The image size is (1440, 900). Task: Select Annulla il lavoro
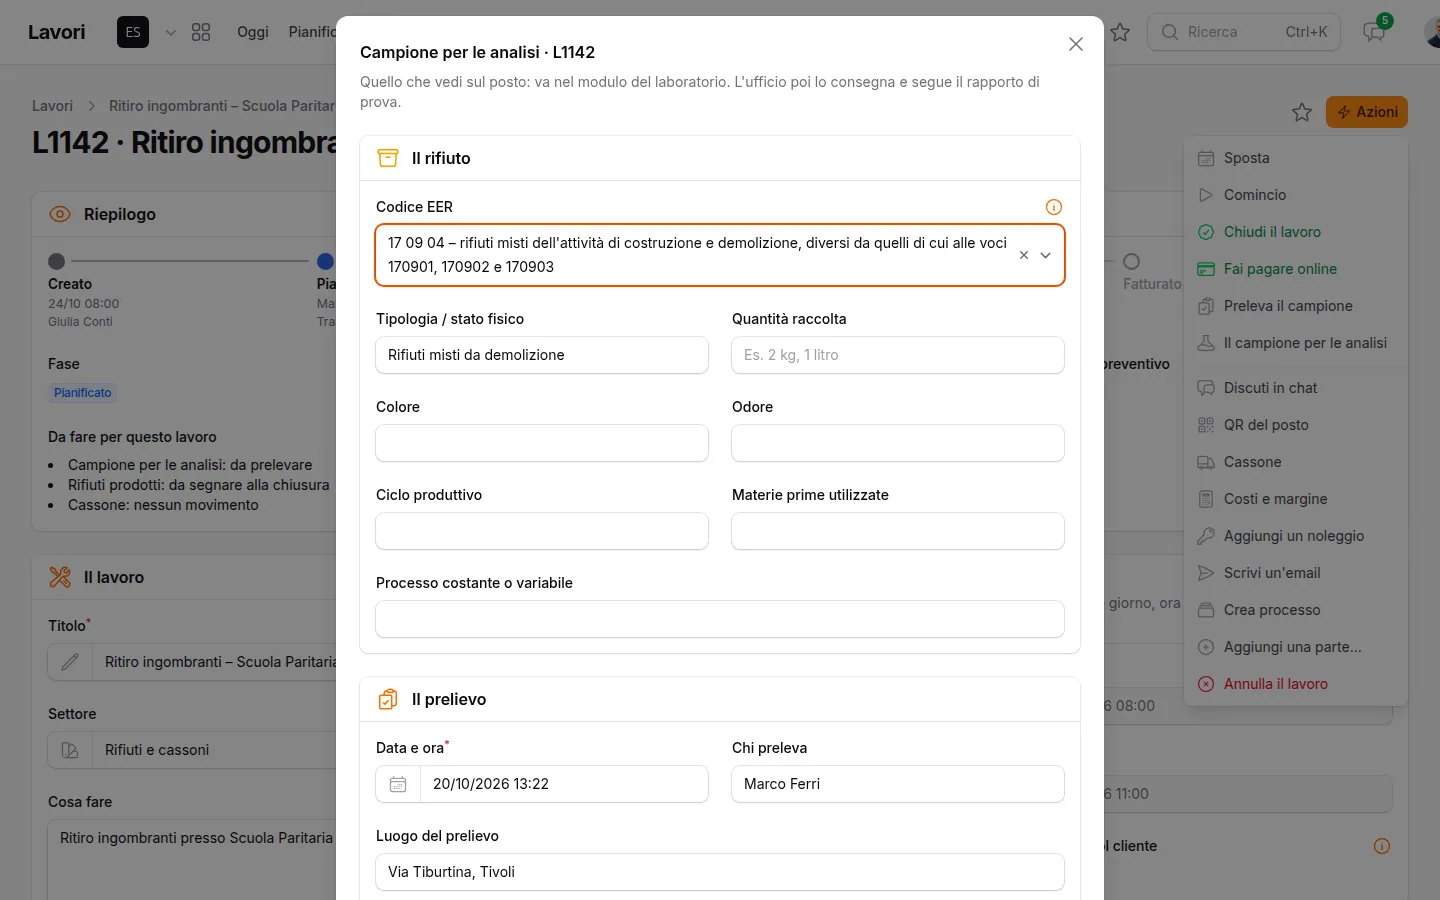1296,684
